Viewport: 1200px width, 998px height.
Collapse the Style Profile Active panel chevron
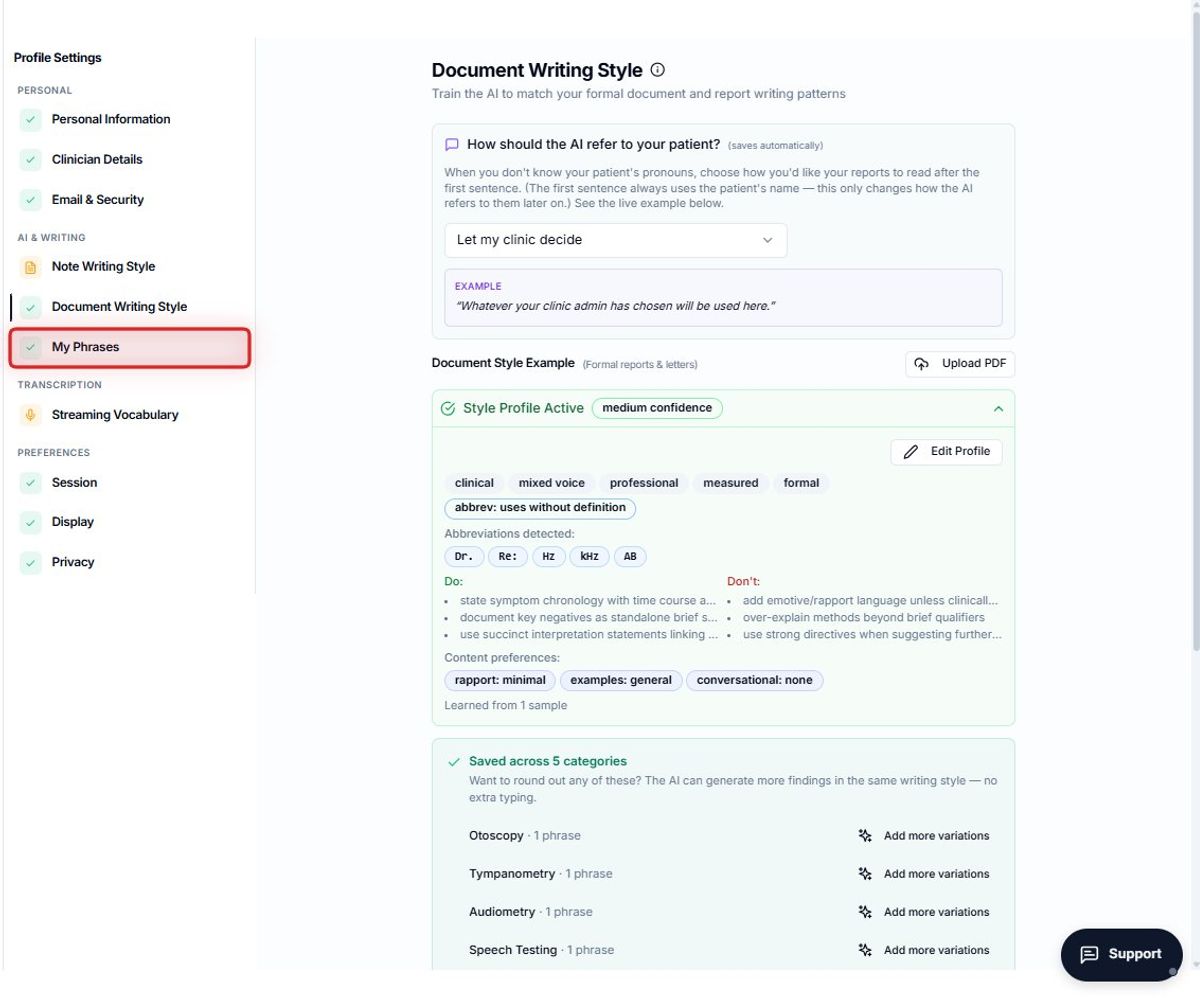[x=998, y=409]
